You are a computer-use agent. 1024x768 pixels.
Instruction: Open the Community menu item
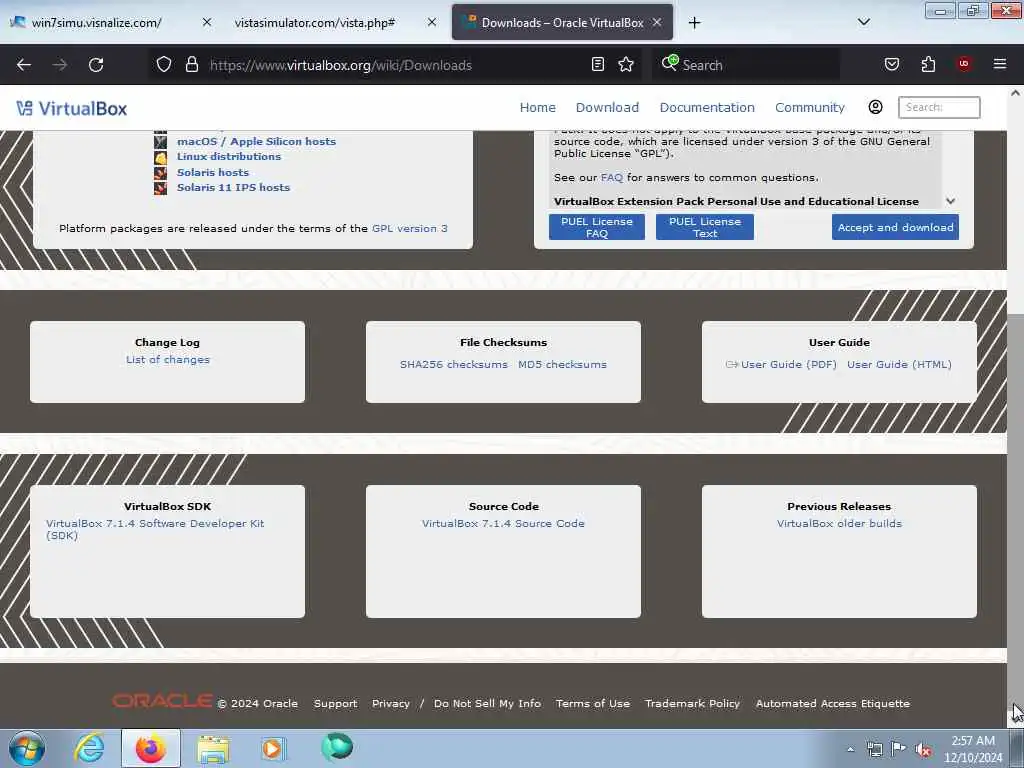point(810,107)
